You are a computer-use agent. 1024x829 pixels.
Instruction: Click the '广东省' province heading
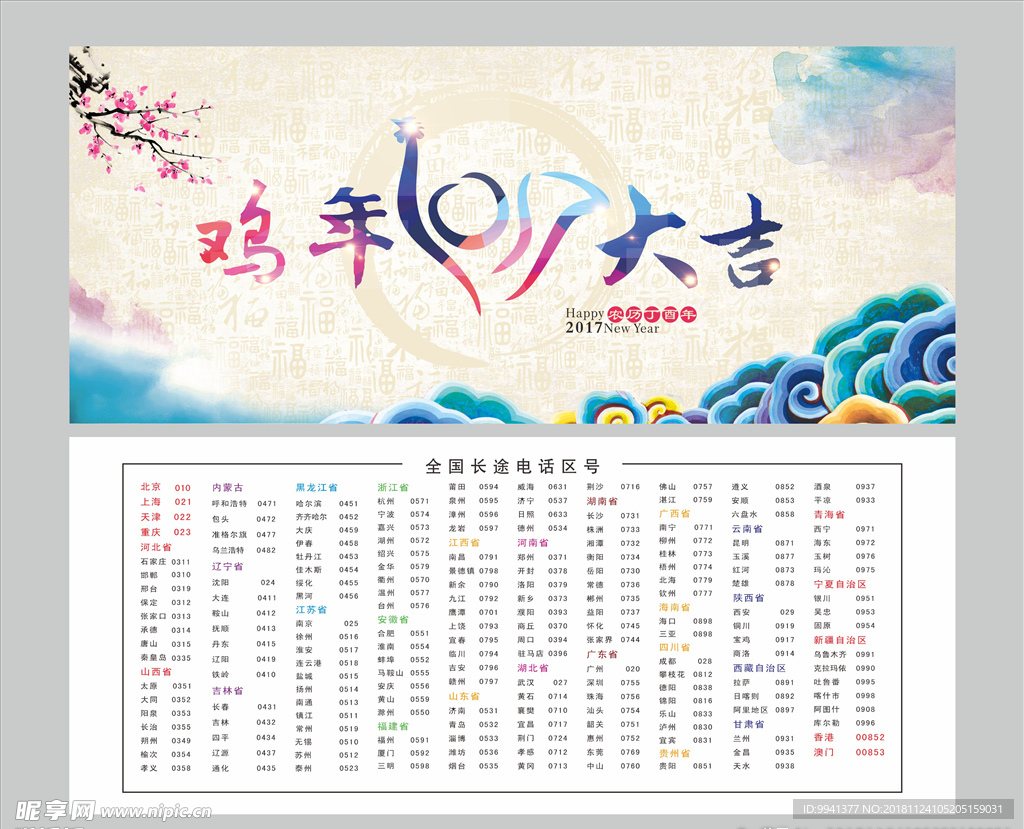602,654
